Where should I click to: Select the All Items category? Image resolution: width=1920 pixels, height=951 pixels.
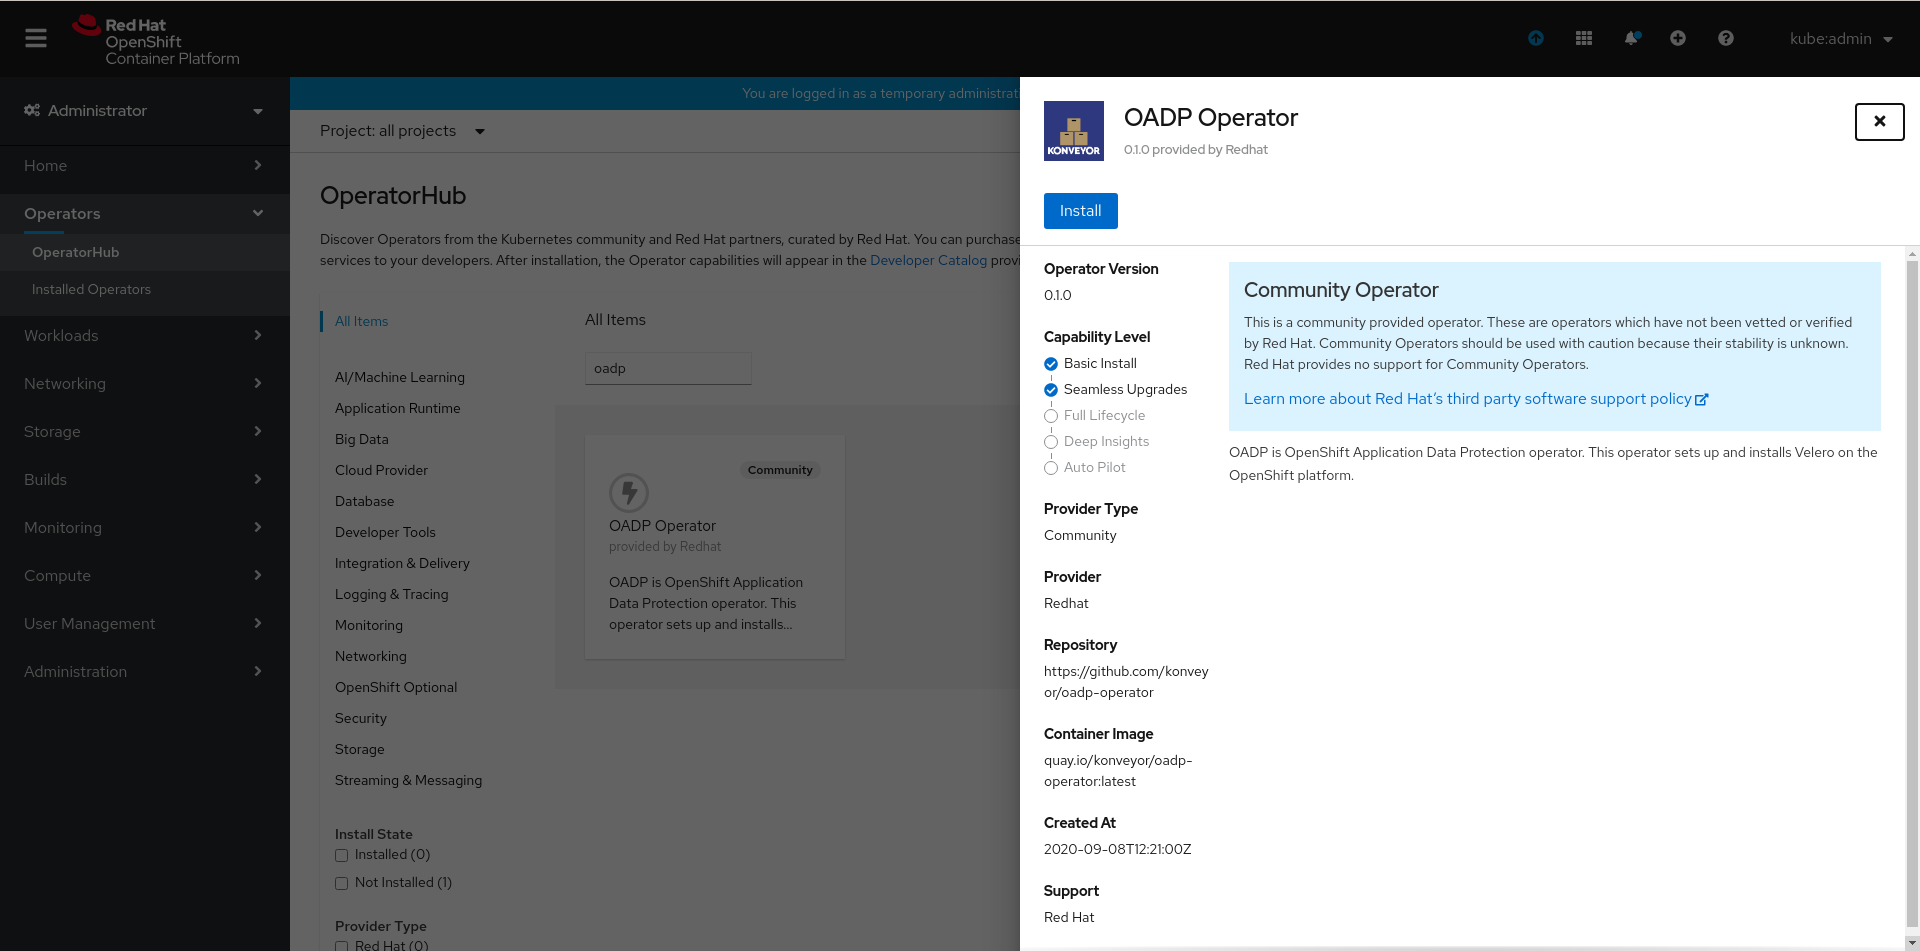[361, 321]
